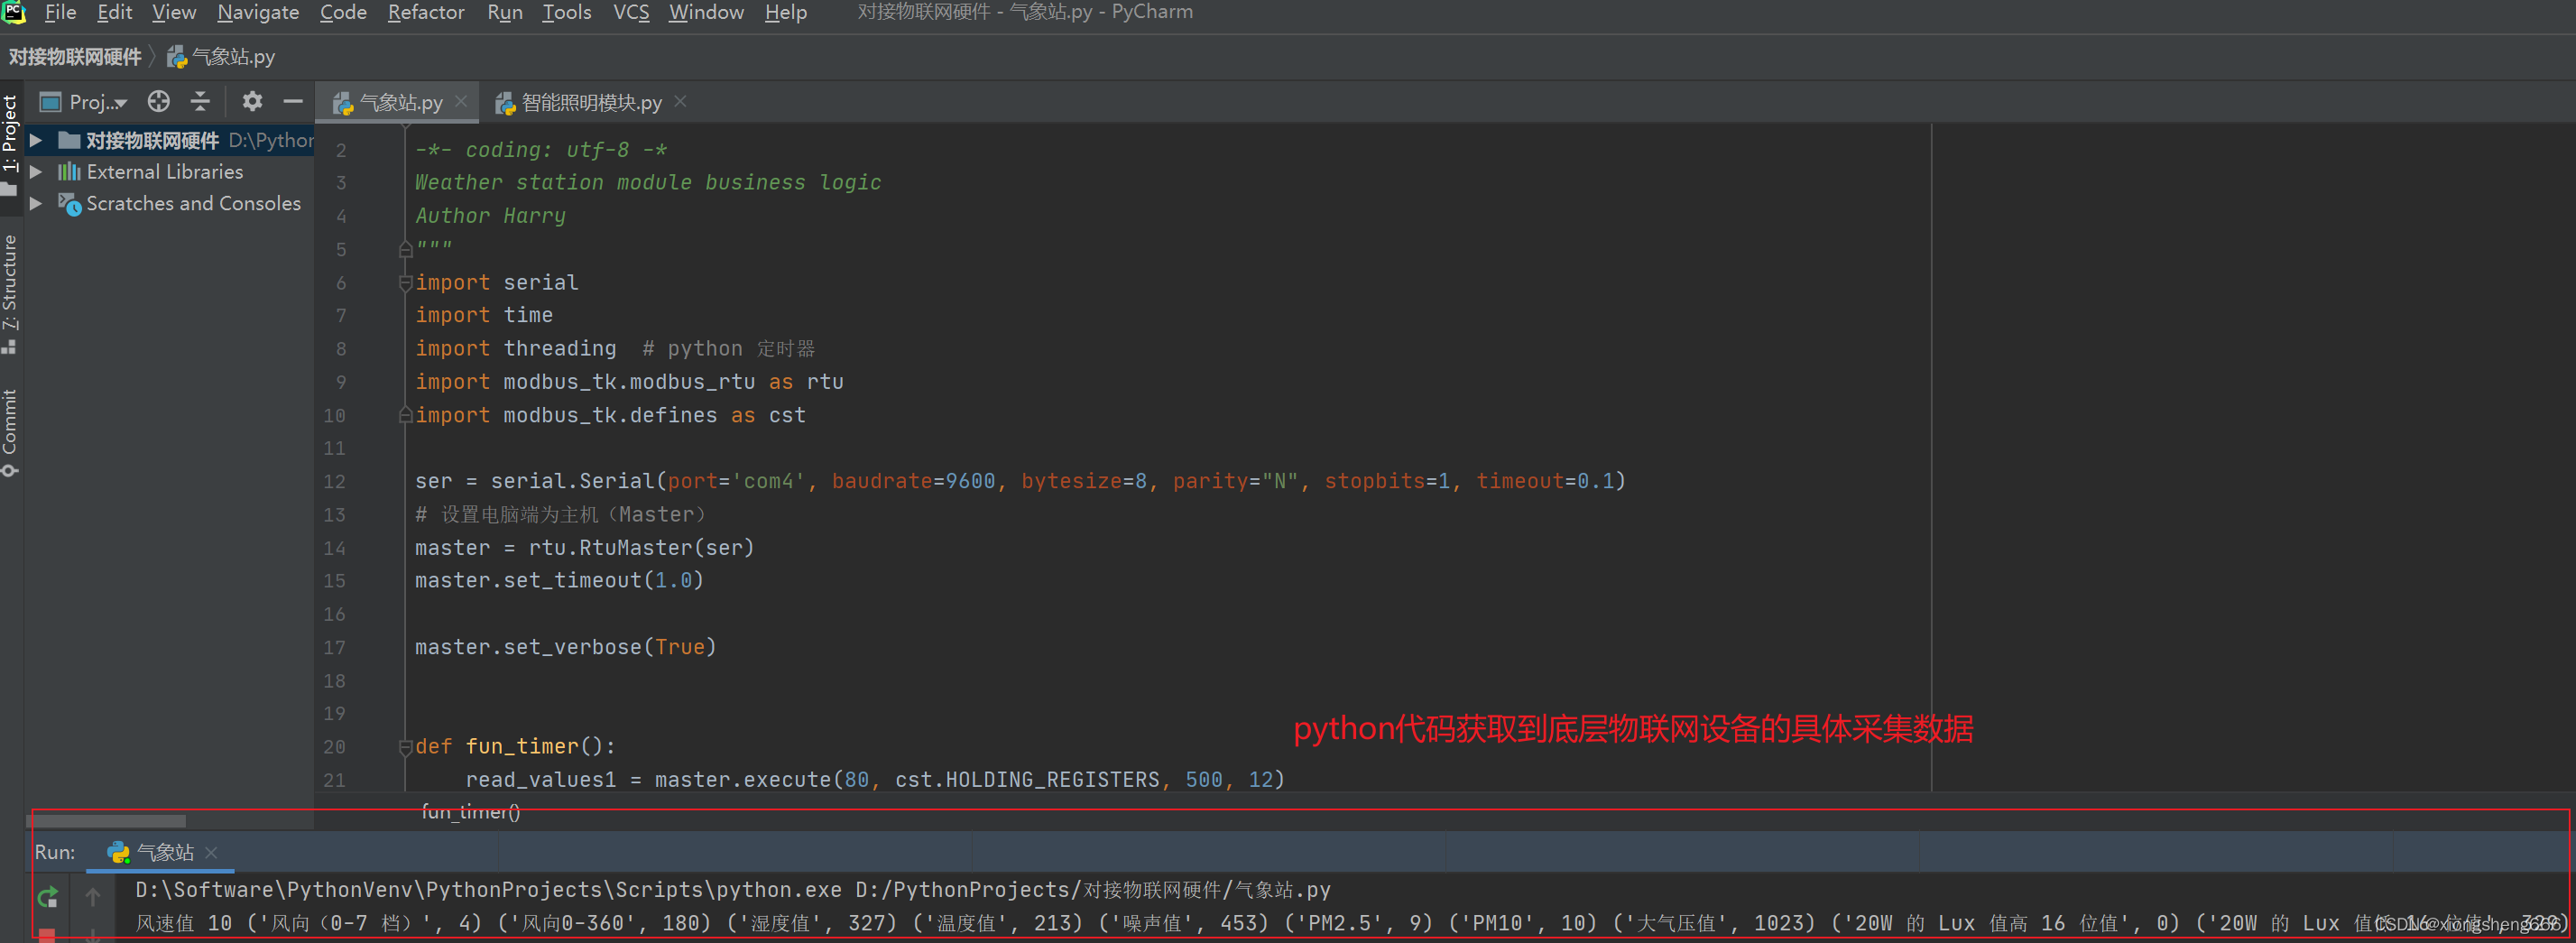
Task: Open Project panel gear settings
Action: 252,102
